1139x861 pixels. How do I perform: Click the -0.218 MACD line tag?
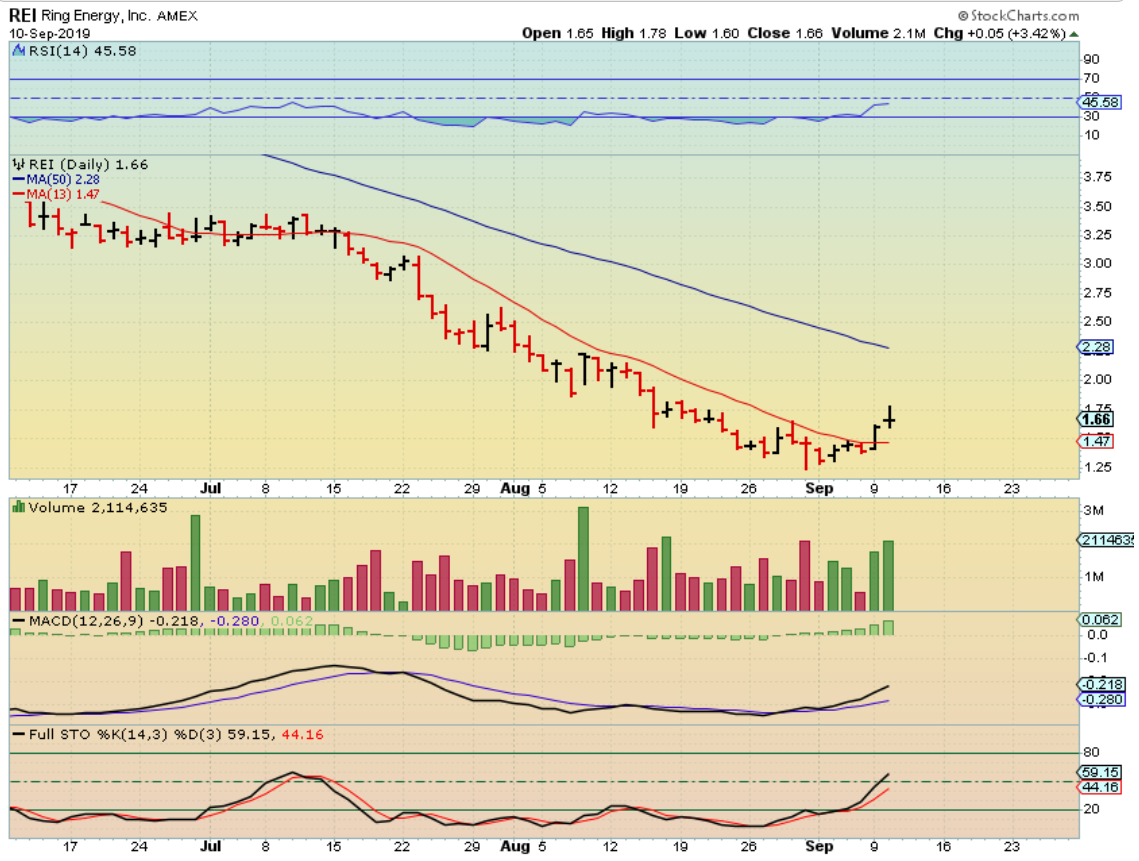point(1101,684)
